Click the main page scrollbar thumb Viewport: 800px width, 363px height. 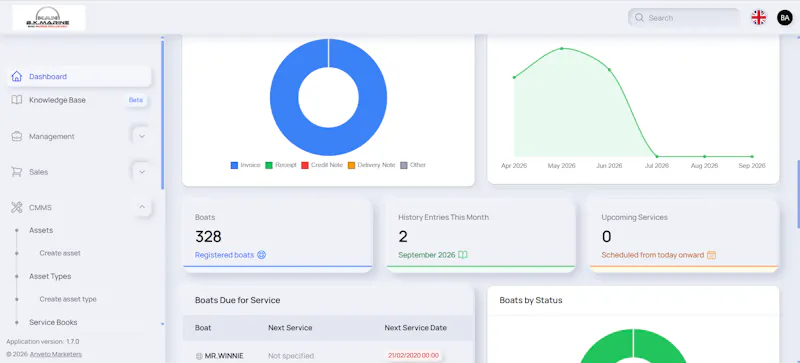tap(798, 194)
